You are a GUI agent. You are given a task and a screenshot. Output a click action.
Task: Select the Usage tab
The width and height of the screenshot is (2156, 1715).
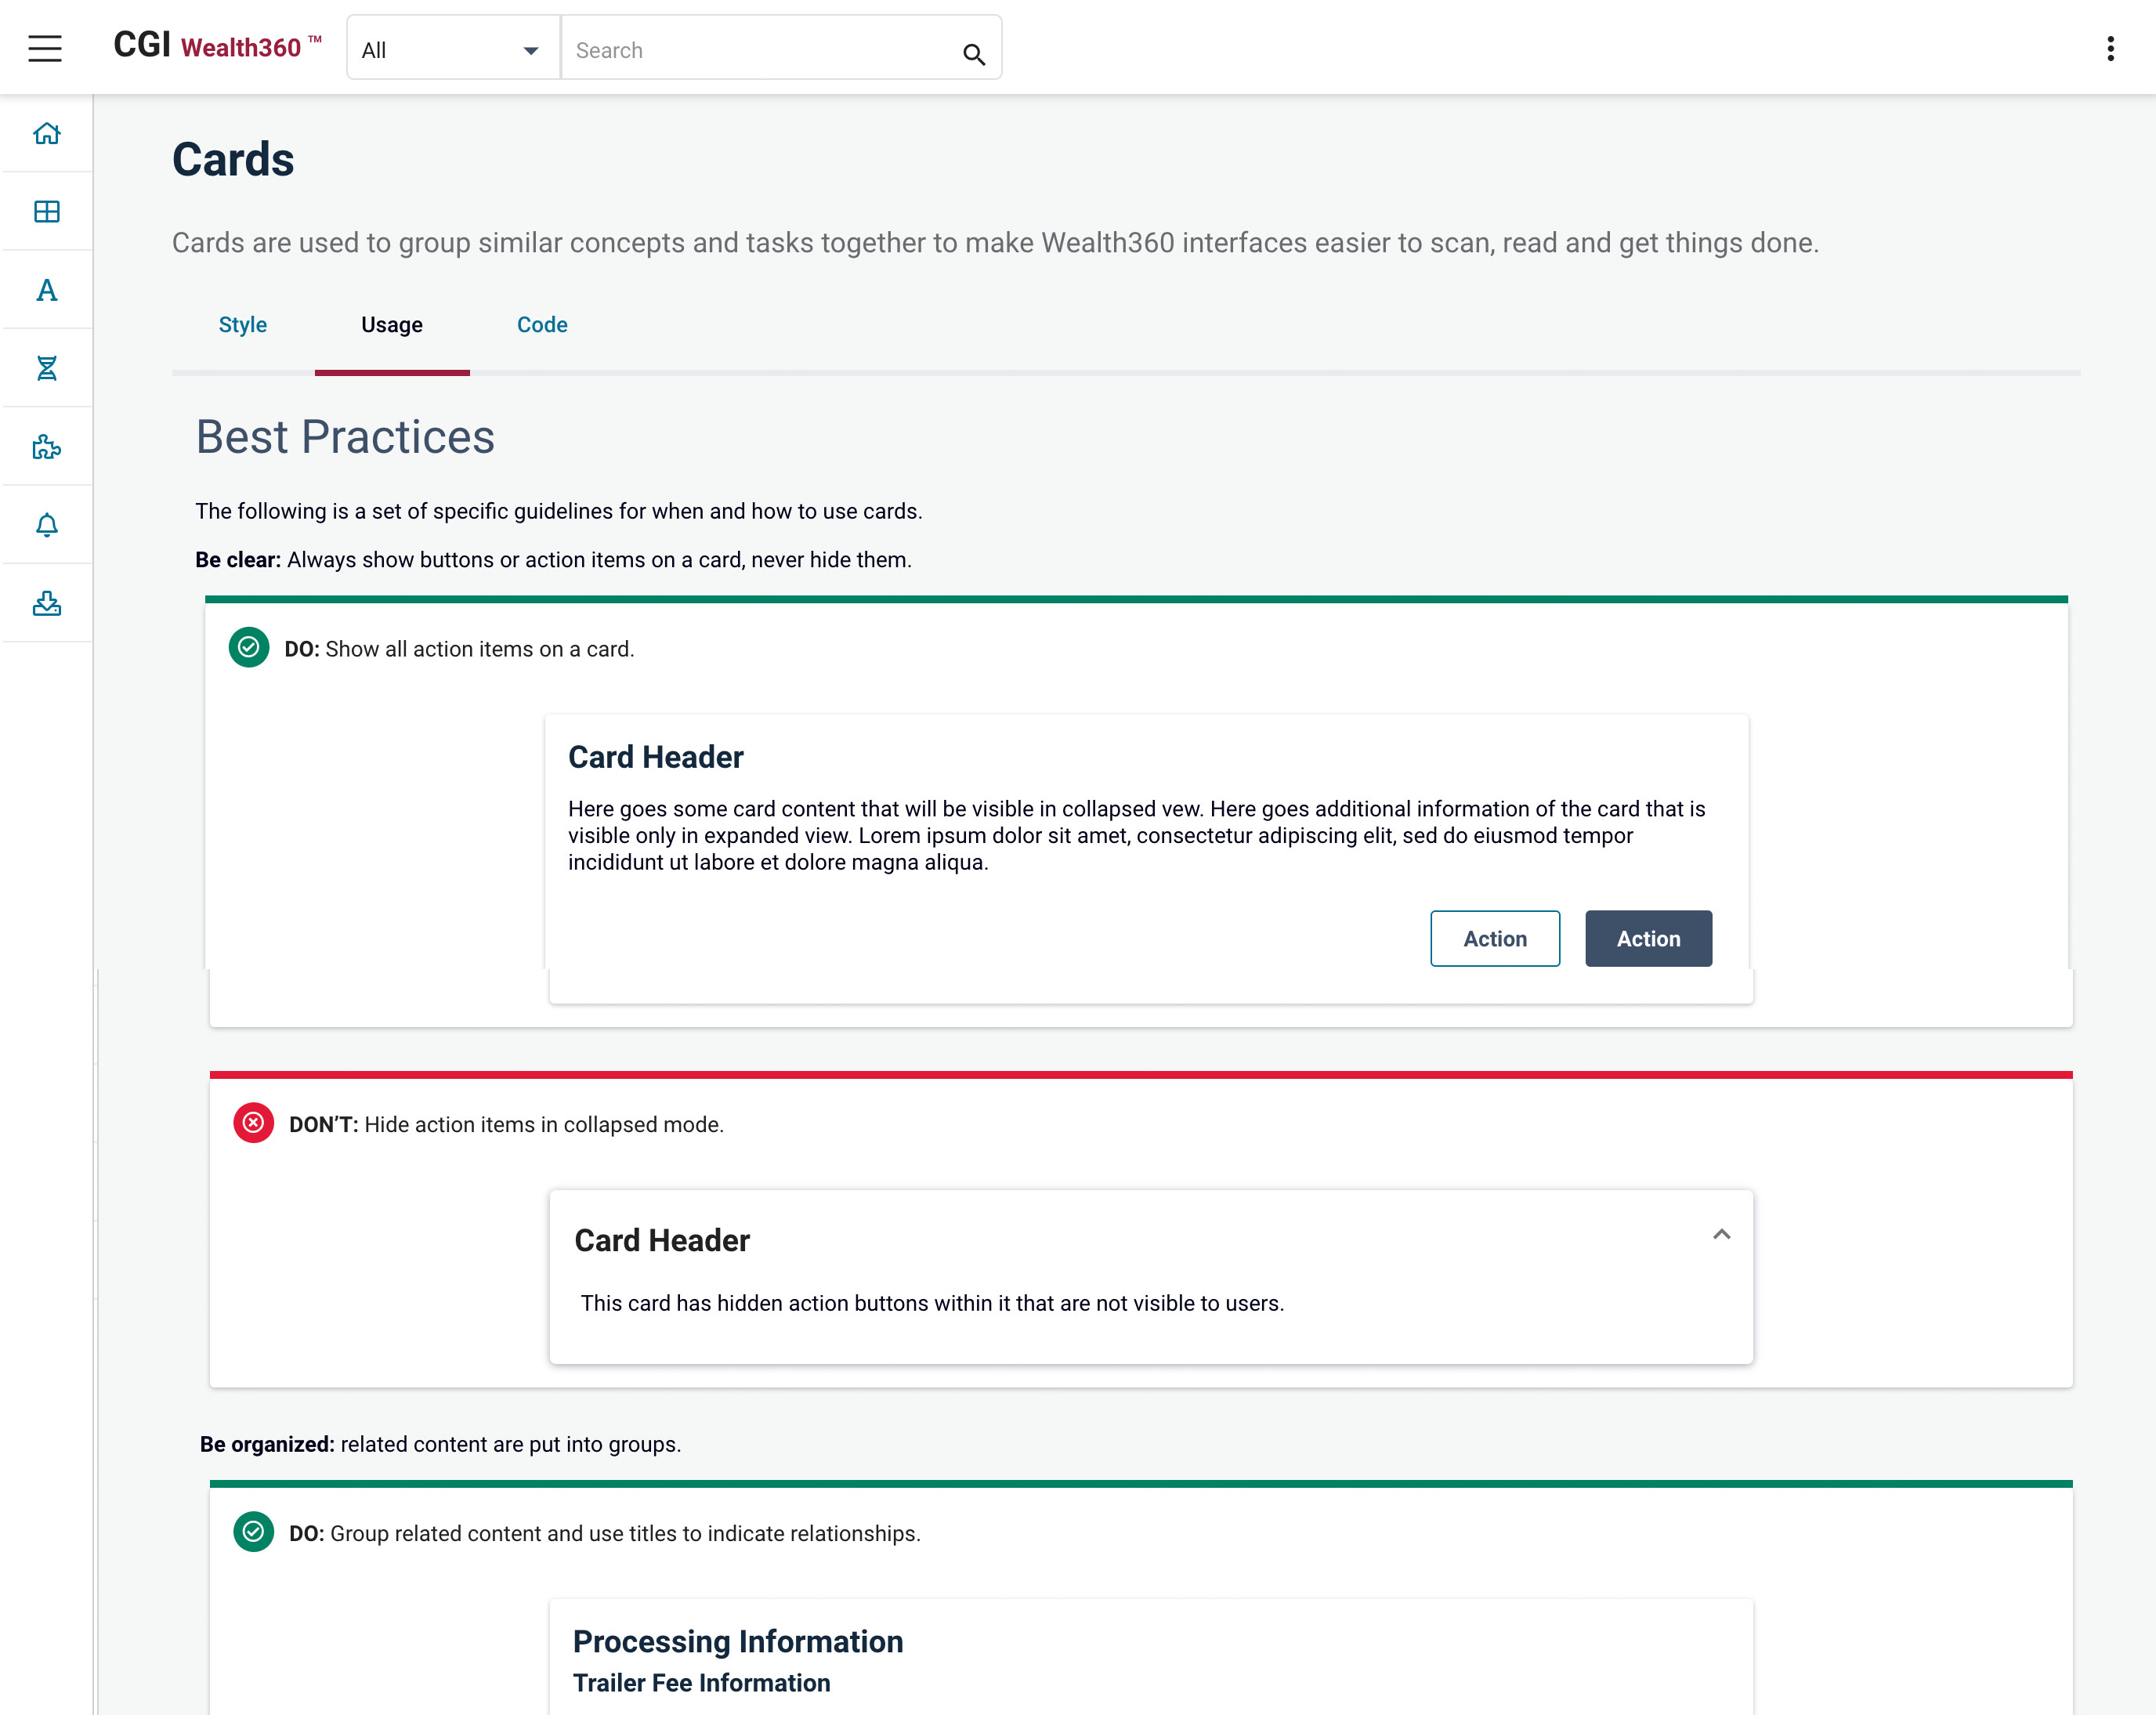(x=392, y=325)
